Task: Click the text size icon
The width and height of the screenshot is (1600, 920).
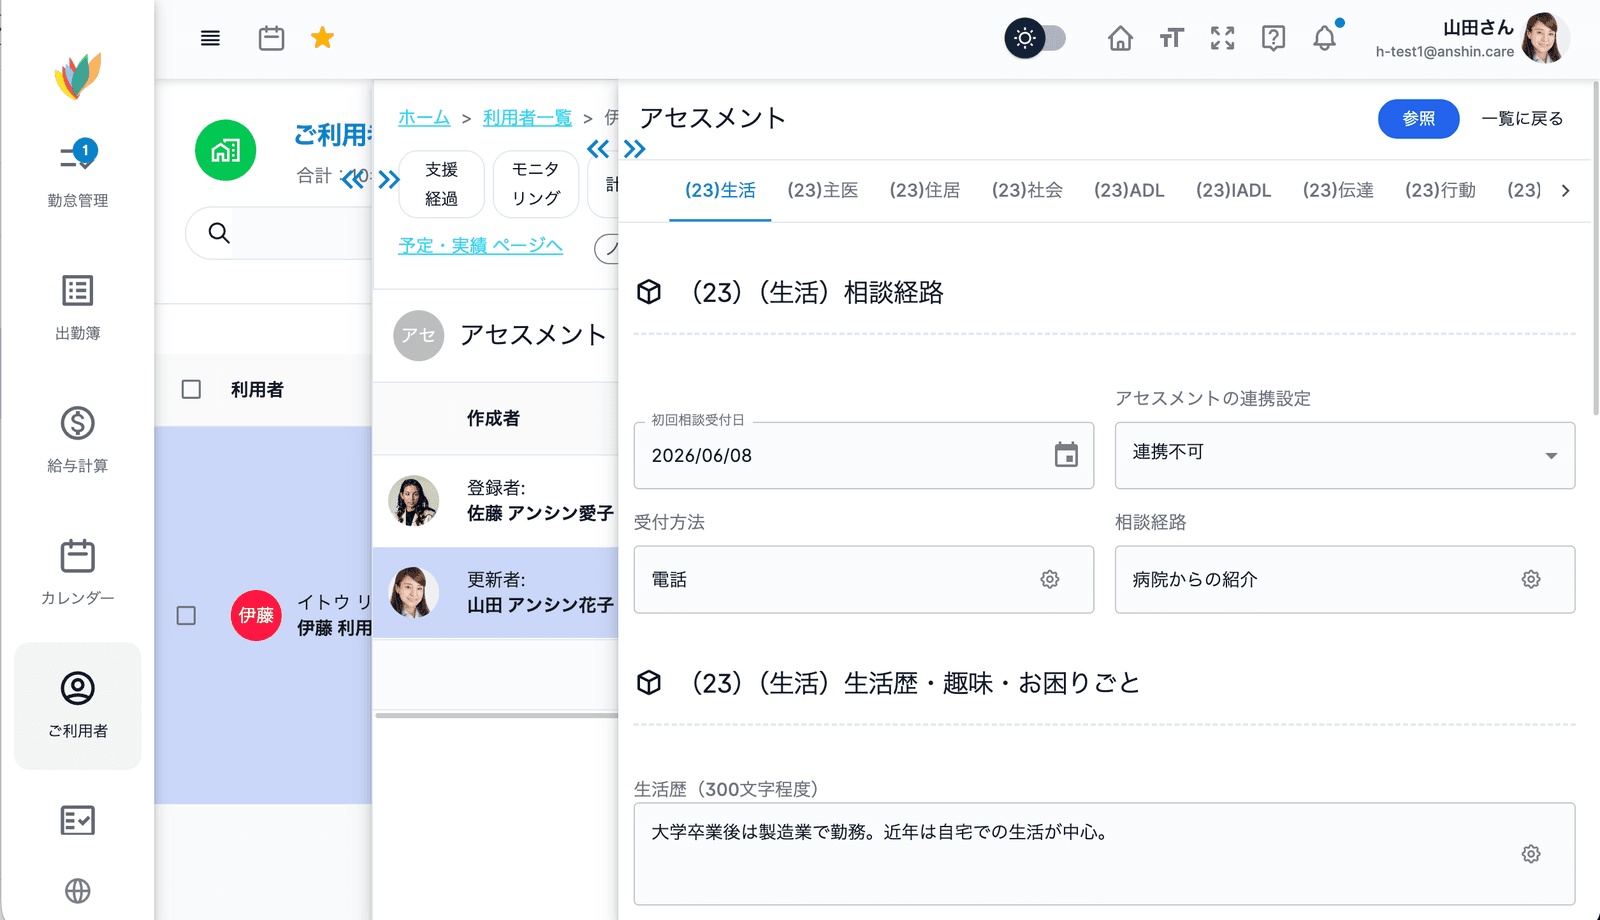Action: [1172, 38]
